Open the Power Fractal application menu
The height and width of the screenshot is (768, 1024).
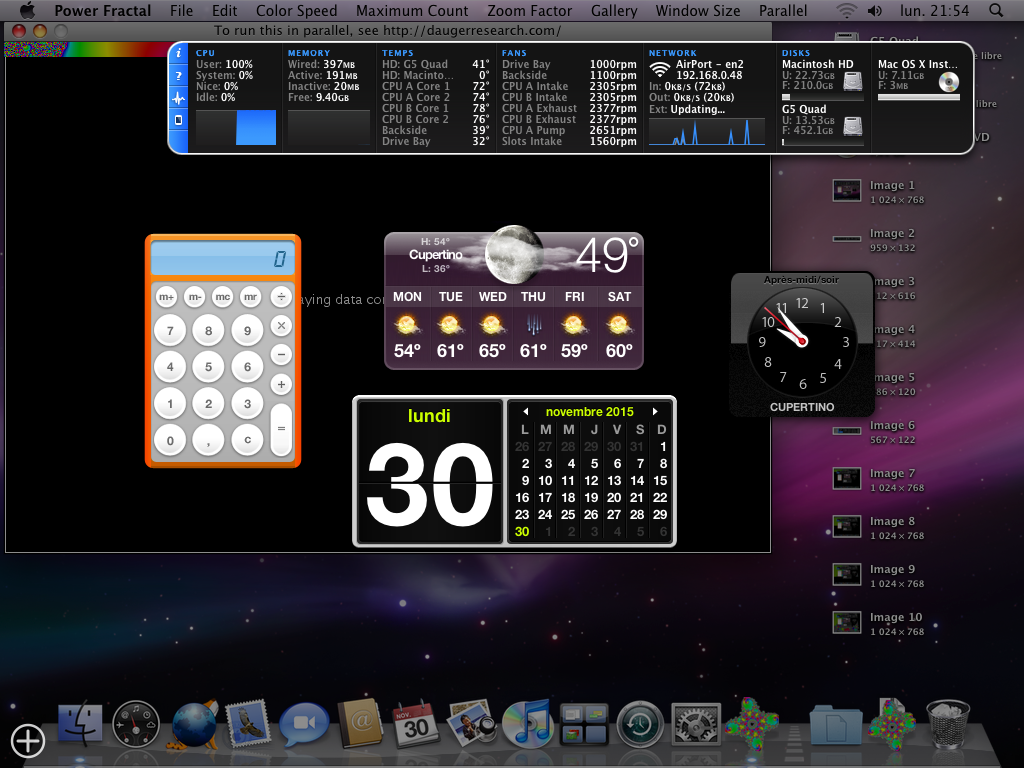tap(103, 10)
